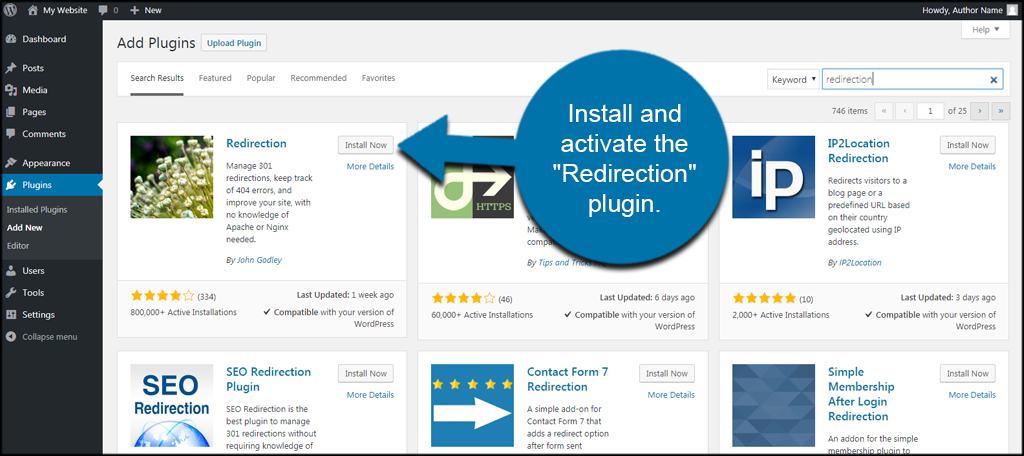Open the plugin Editor submenu item
The height and width of the screenshot is (456, 1024).
18,246
